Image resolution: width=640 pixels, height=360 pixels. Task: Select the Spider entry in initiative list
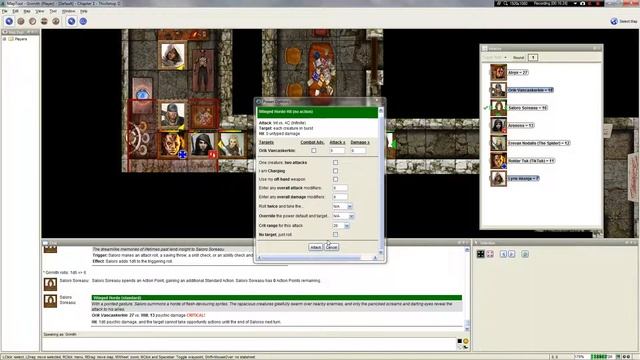point(530,143)
